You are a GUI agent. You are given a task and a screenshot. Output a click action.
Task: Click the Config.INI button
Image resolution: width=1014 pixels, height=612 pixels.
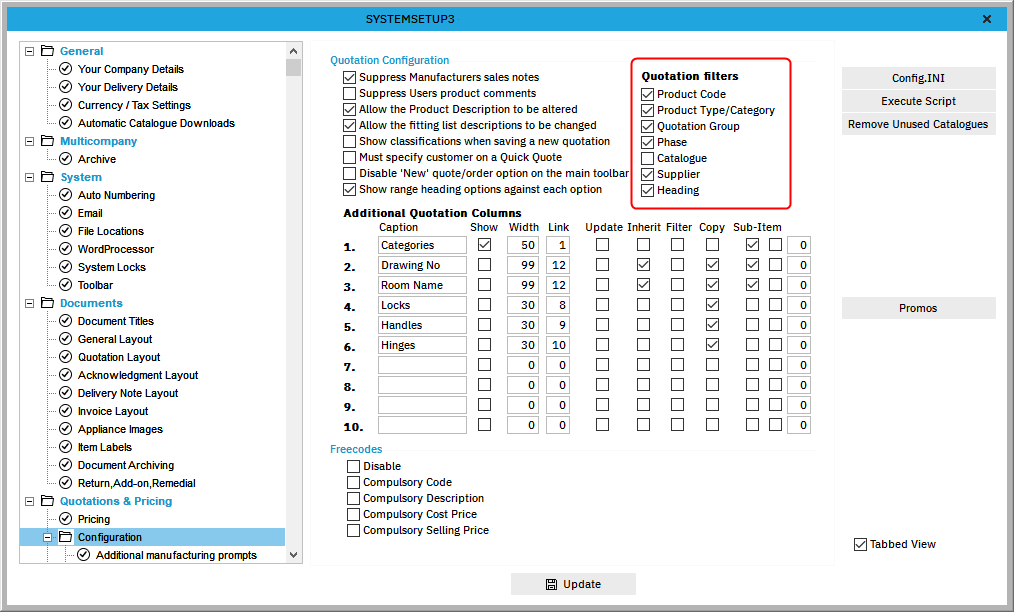[918, 78]
